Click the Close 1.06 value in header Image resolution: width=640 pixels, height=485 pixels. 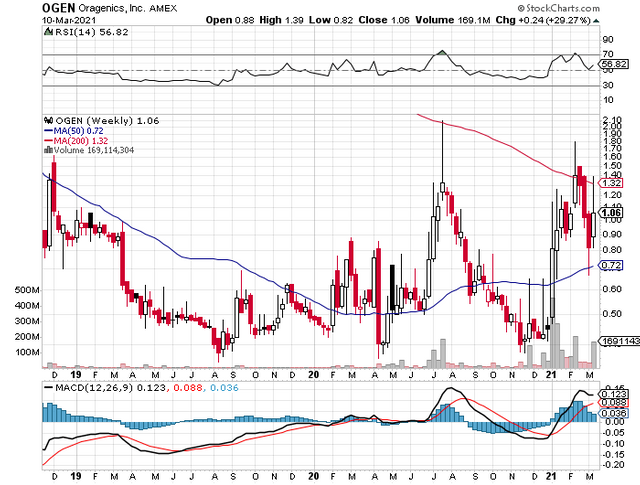384,20
